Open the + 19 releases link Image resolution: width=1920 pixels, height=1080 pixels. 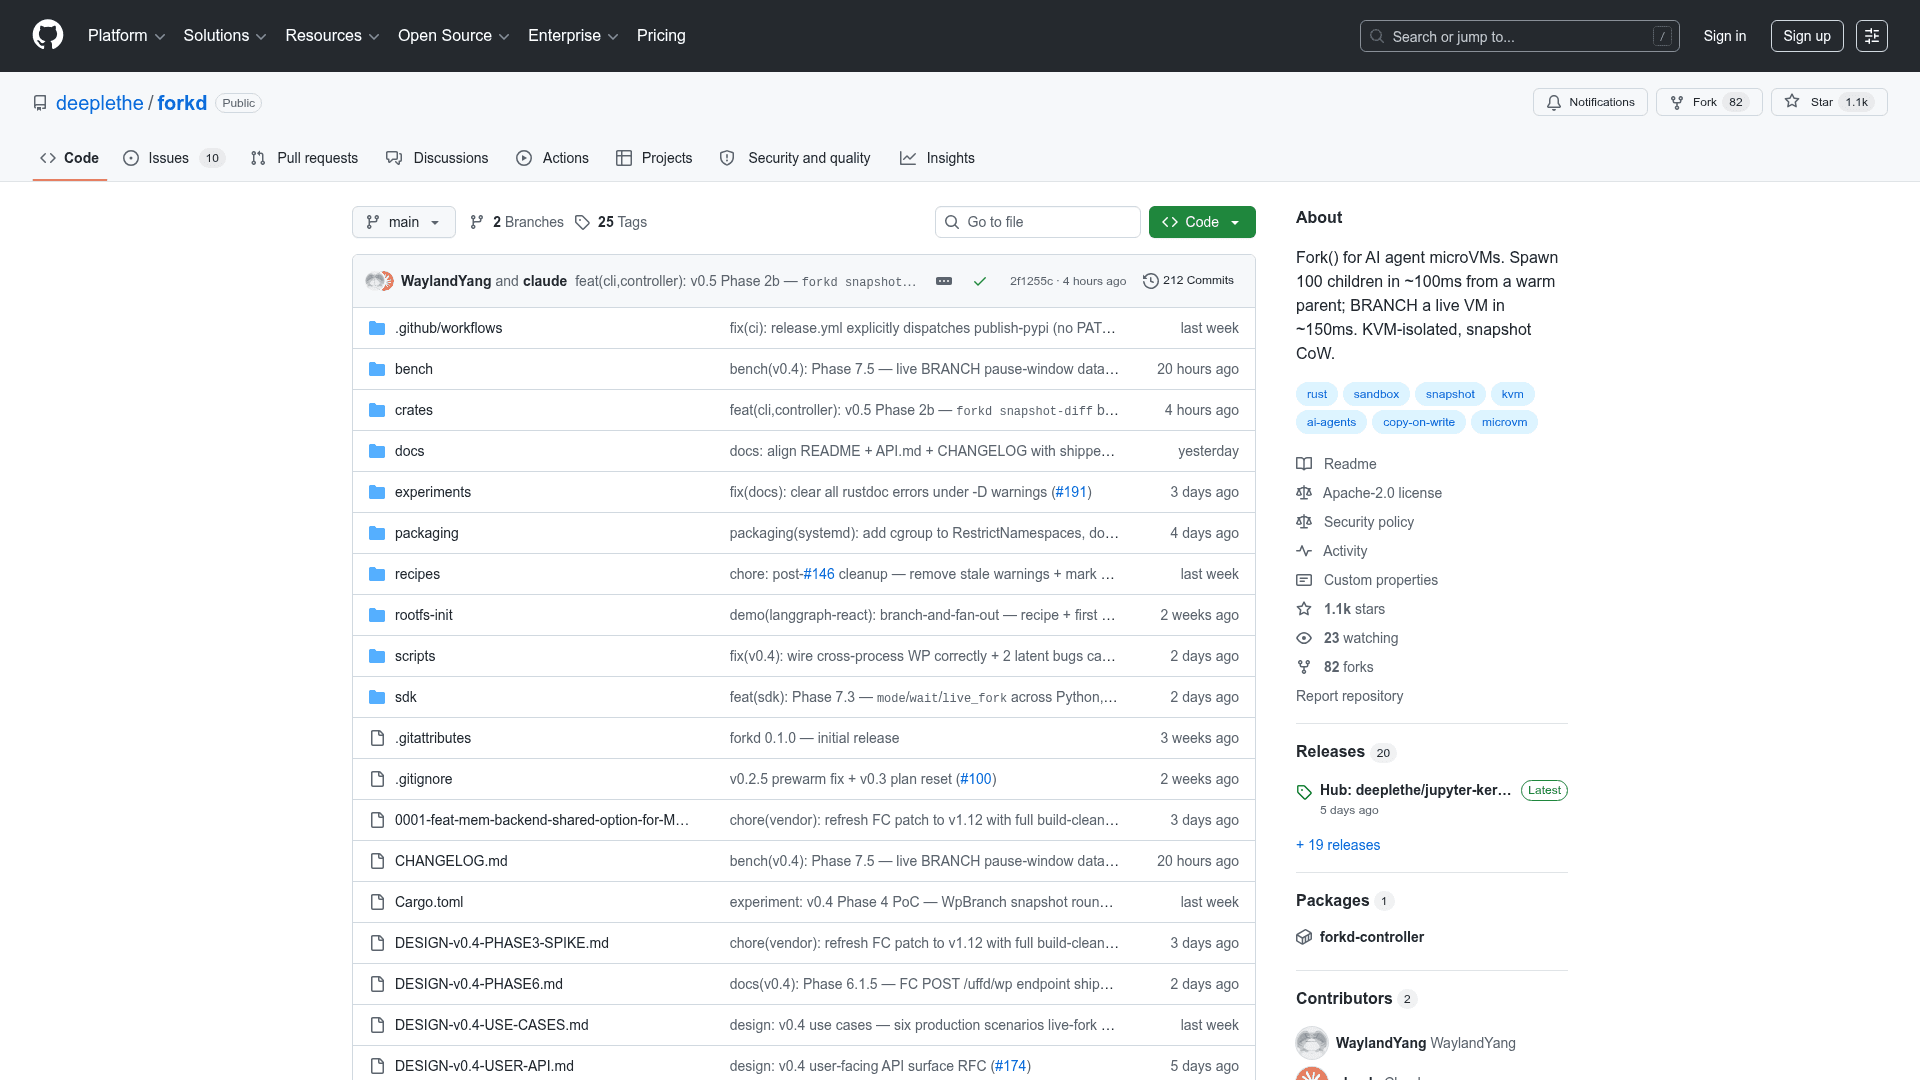1338,845
